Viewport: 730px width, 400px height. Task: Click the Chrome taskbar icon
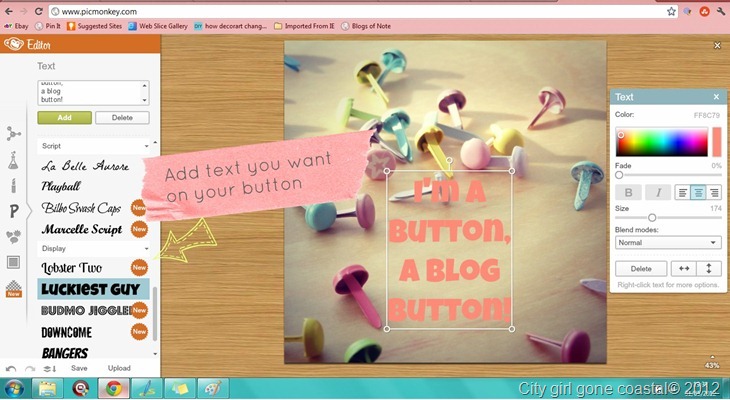tap(114, 388)
